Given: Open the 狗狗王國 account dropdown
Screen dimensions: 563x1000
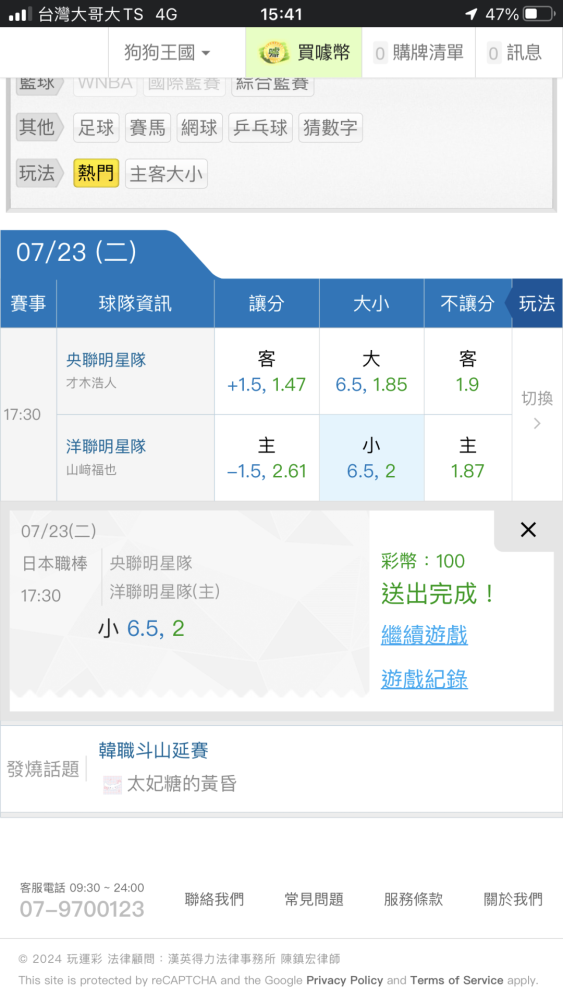Looking at the screenshot, I should point(167,52).
